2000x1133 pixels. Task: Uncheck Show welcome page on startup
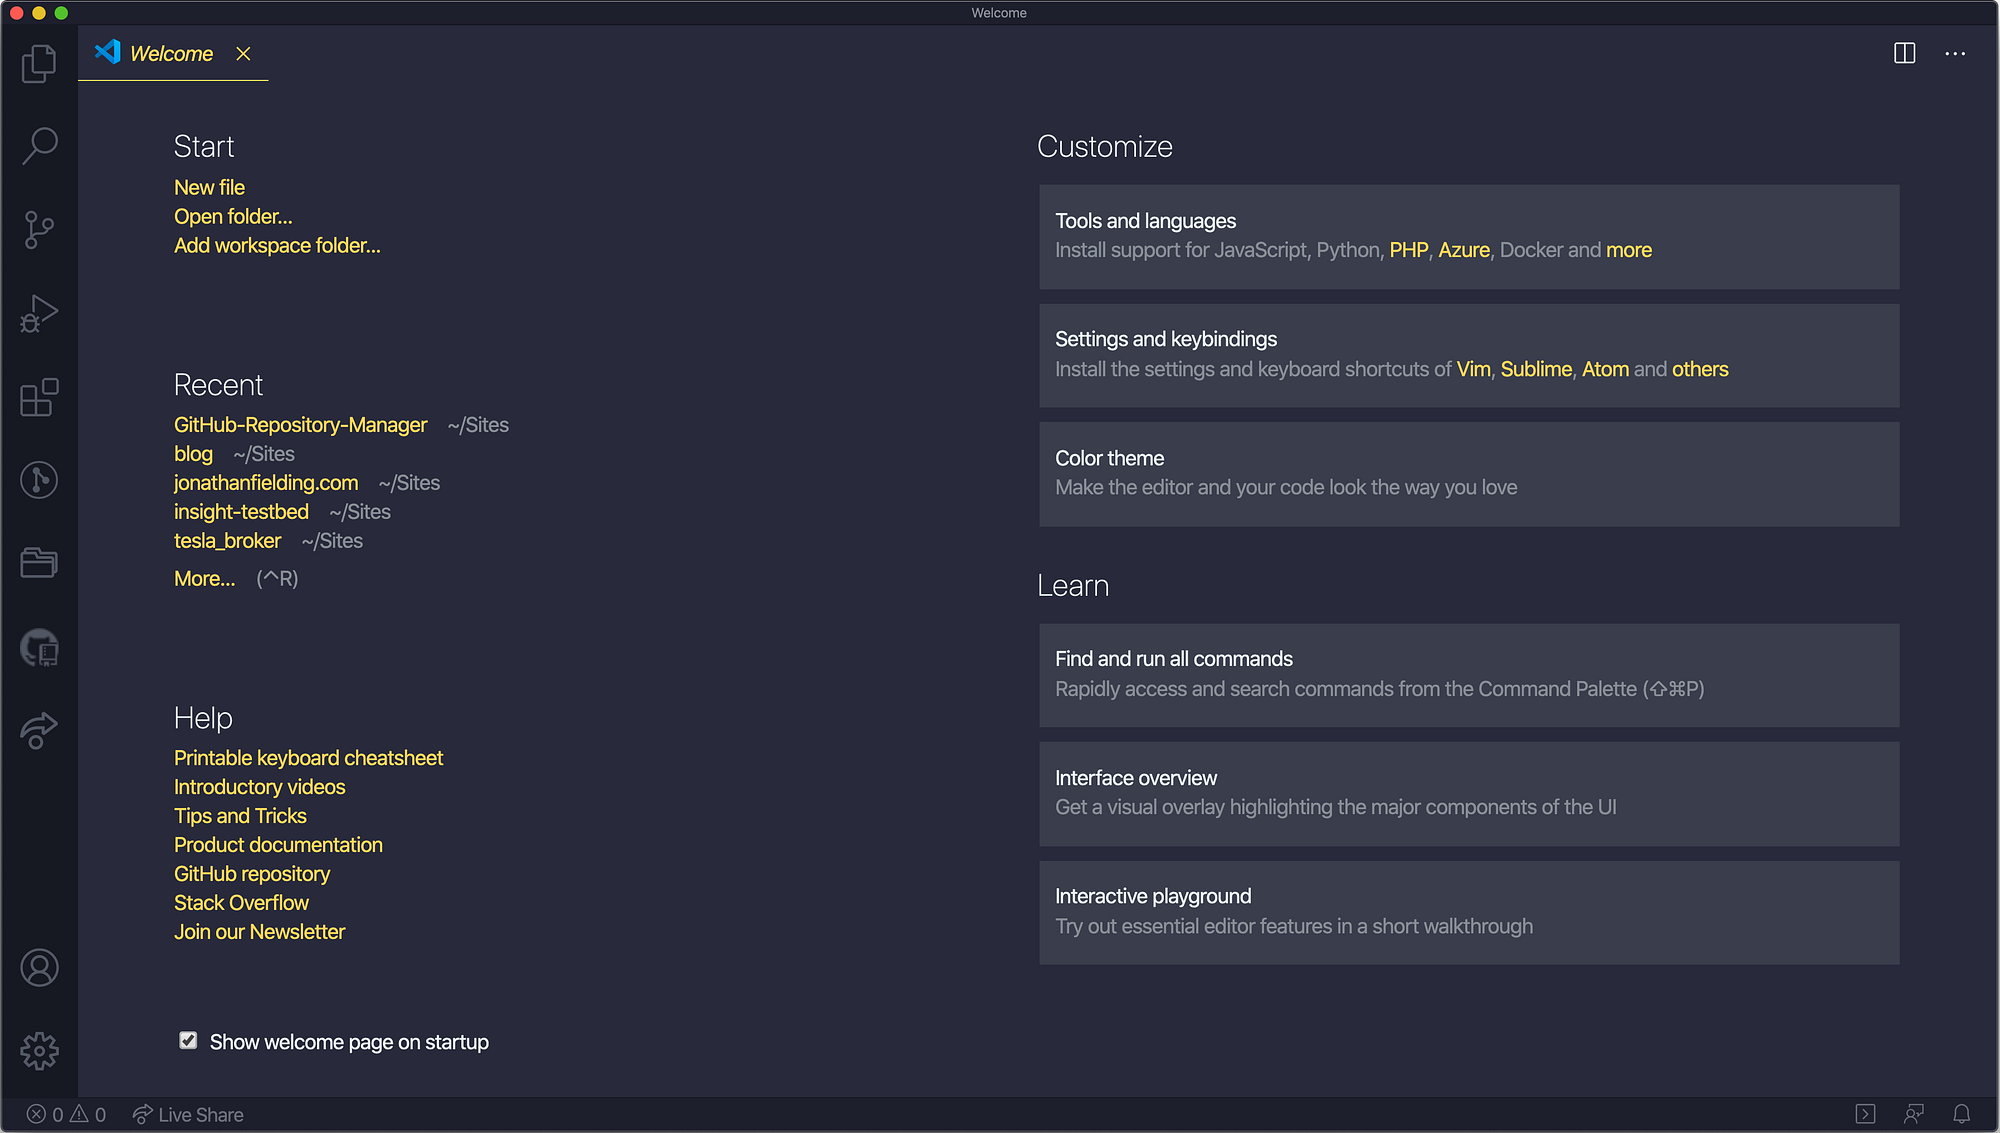coord(188,1041)
